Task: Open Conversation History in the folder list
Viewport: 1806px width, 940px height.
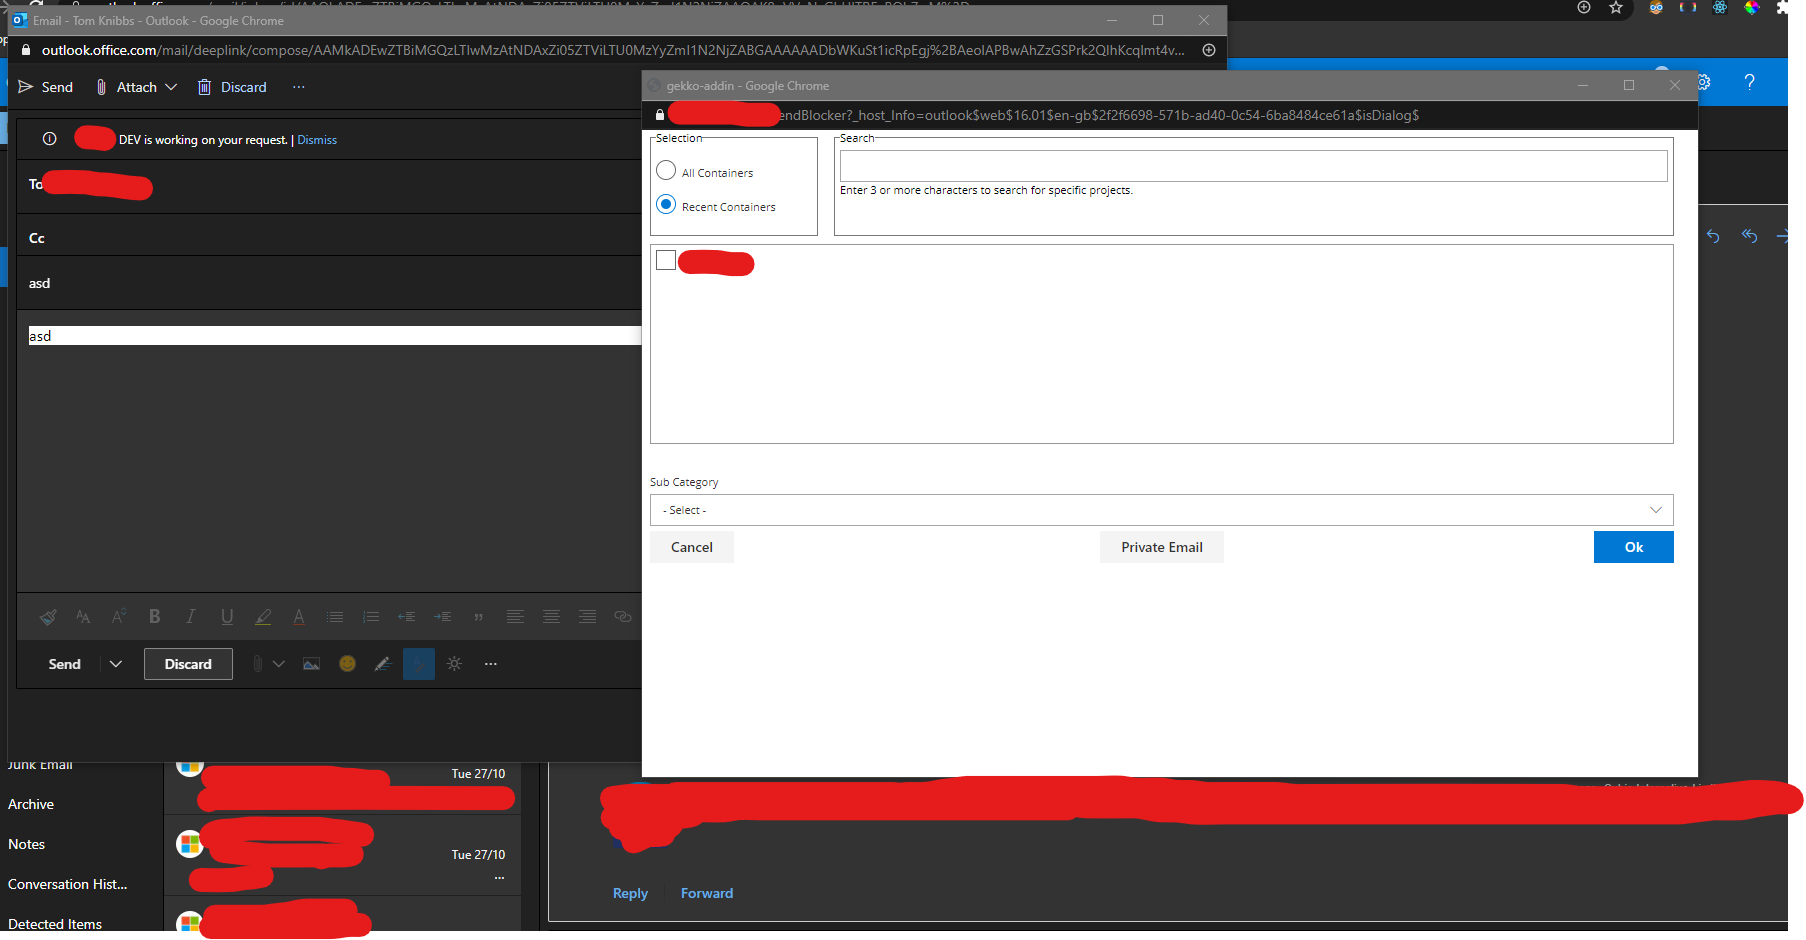Action: coord(67,884)
